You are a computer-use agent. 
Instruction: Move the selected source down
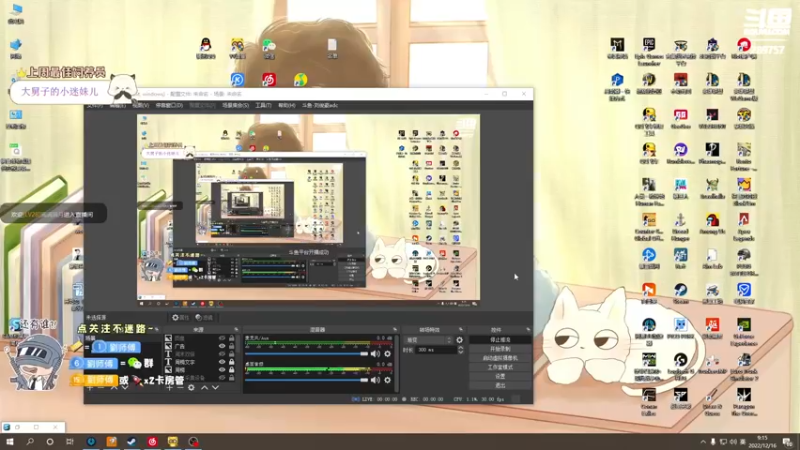pyautogui.click(x=215, y=388)
